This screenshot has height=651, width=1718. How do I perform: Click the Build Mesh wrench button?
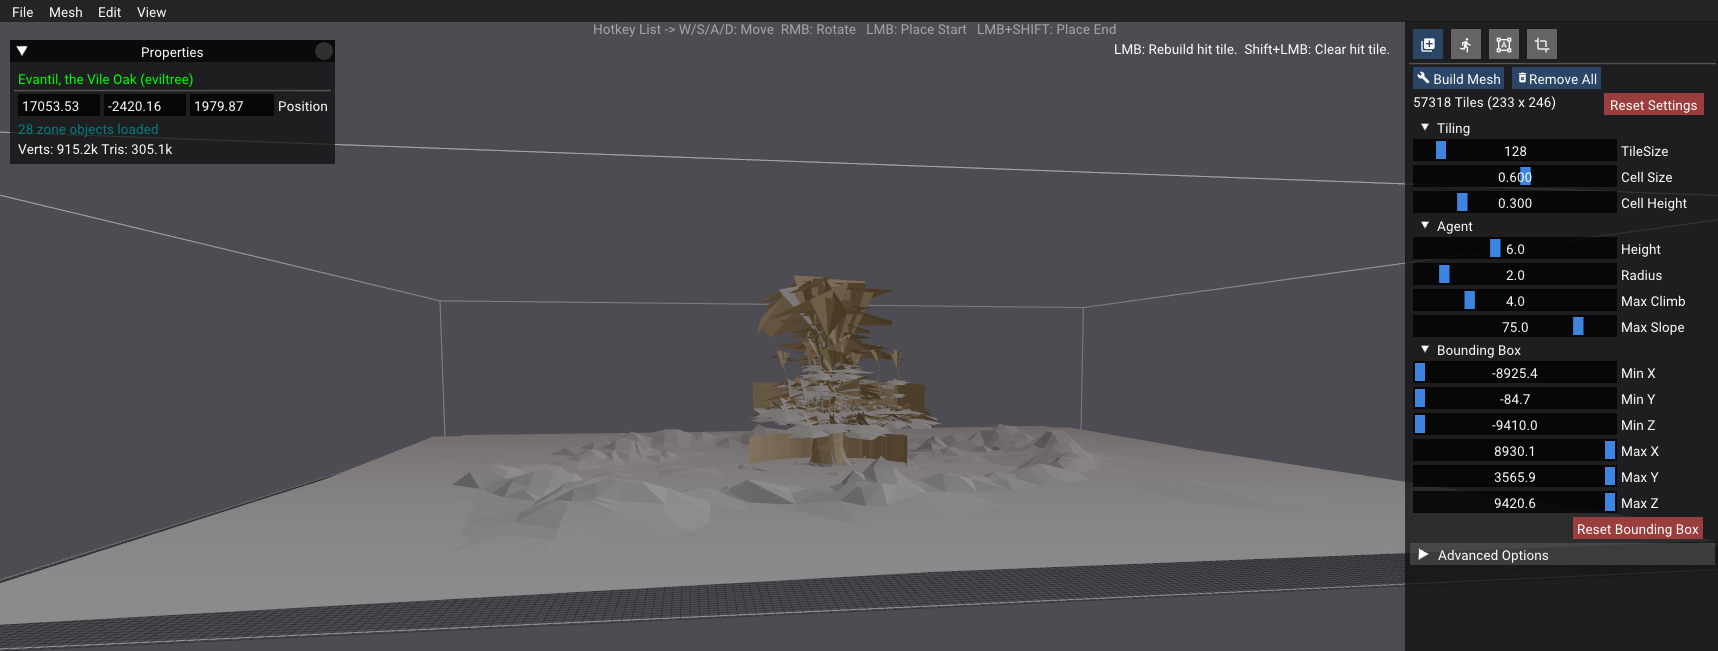pyautogui.click(x=1458, y=79)
